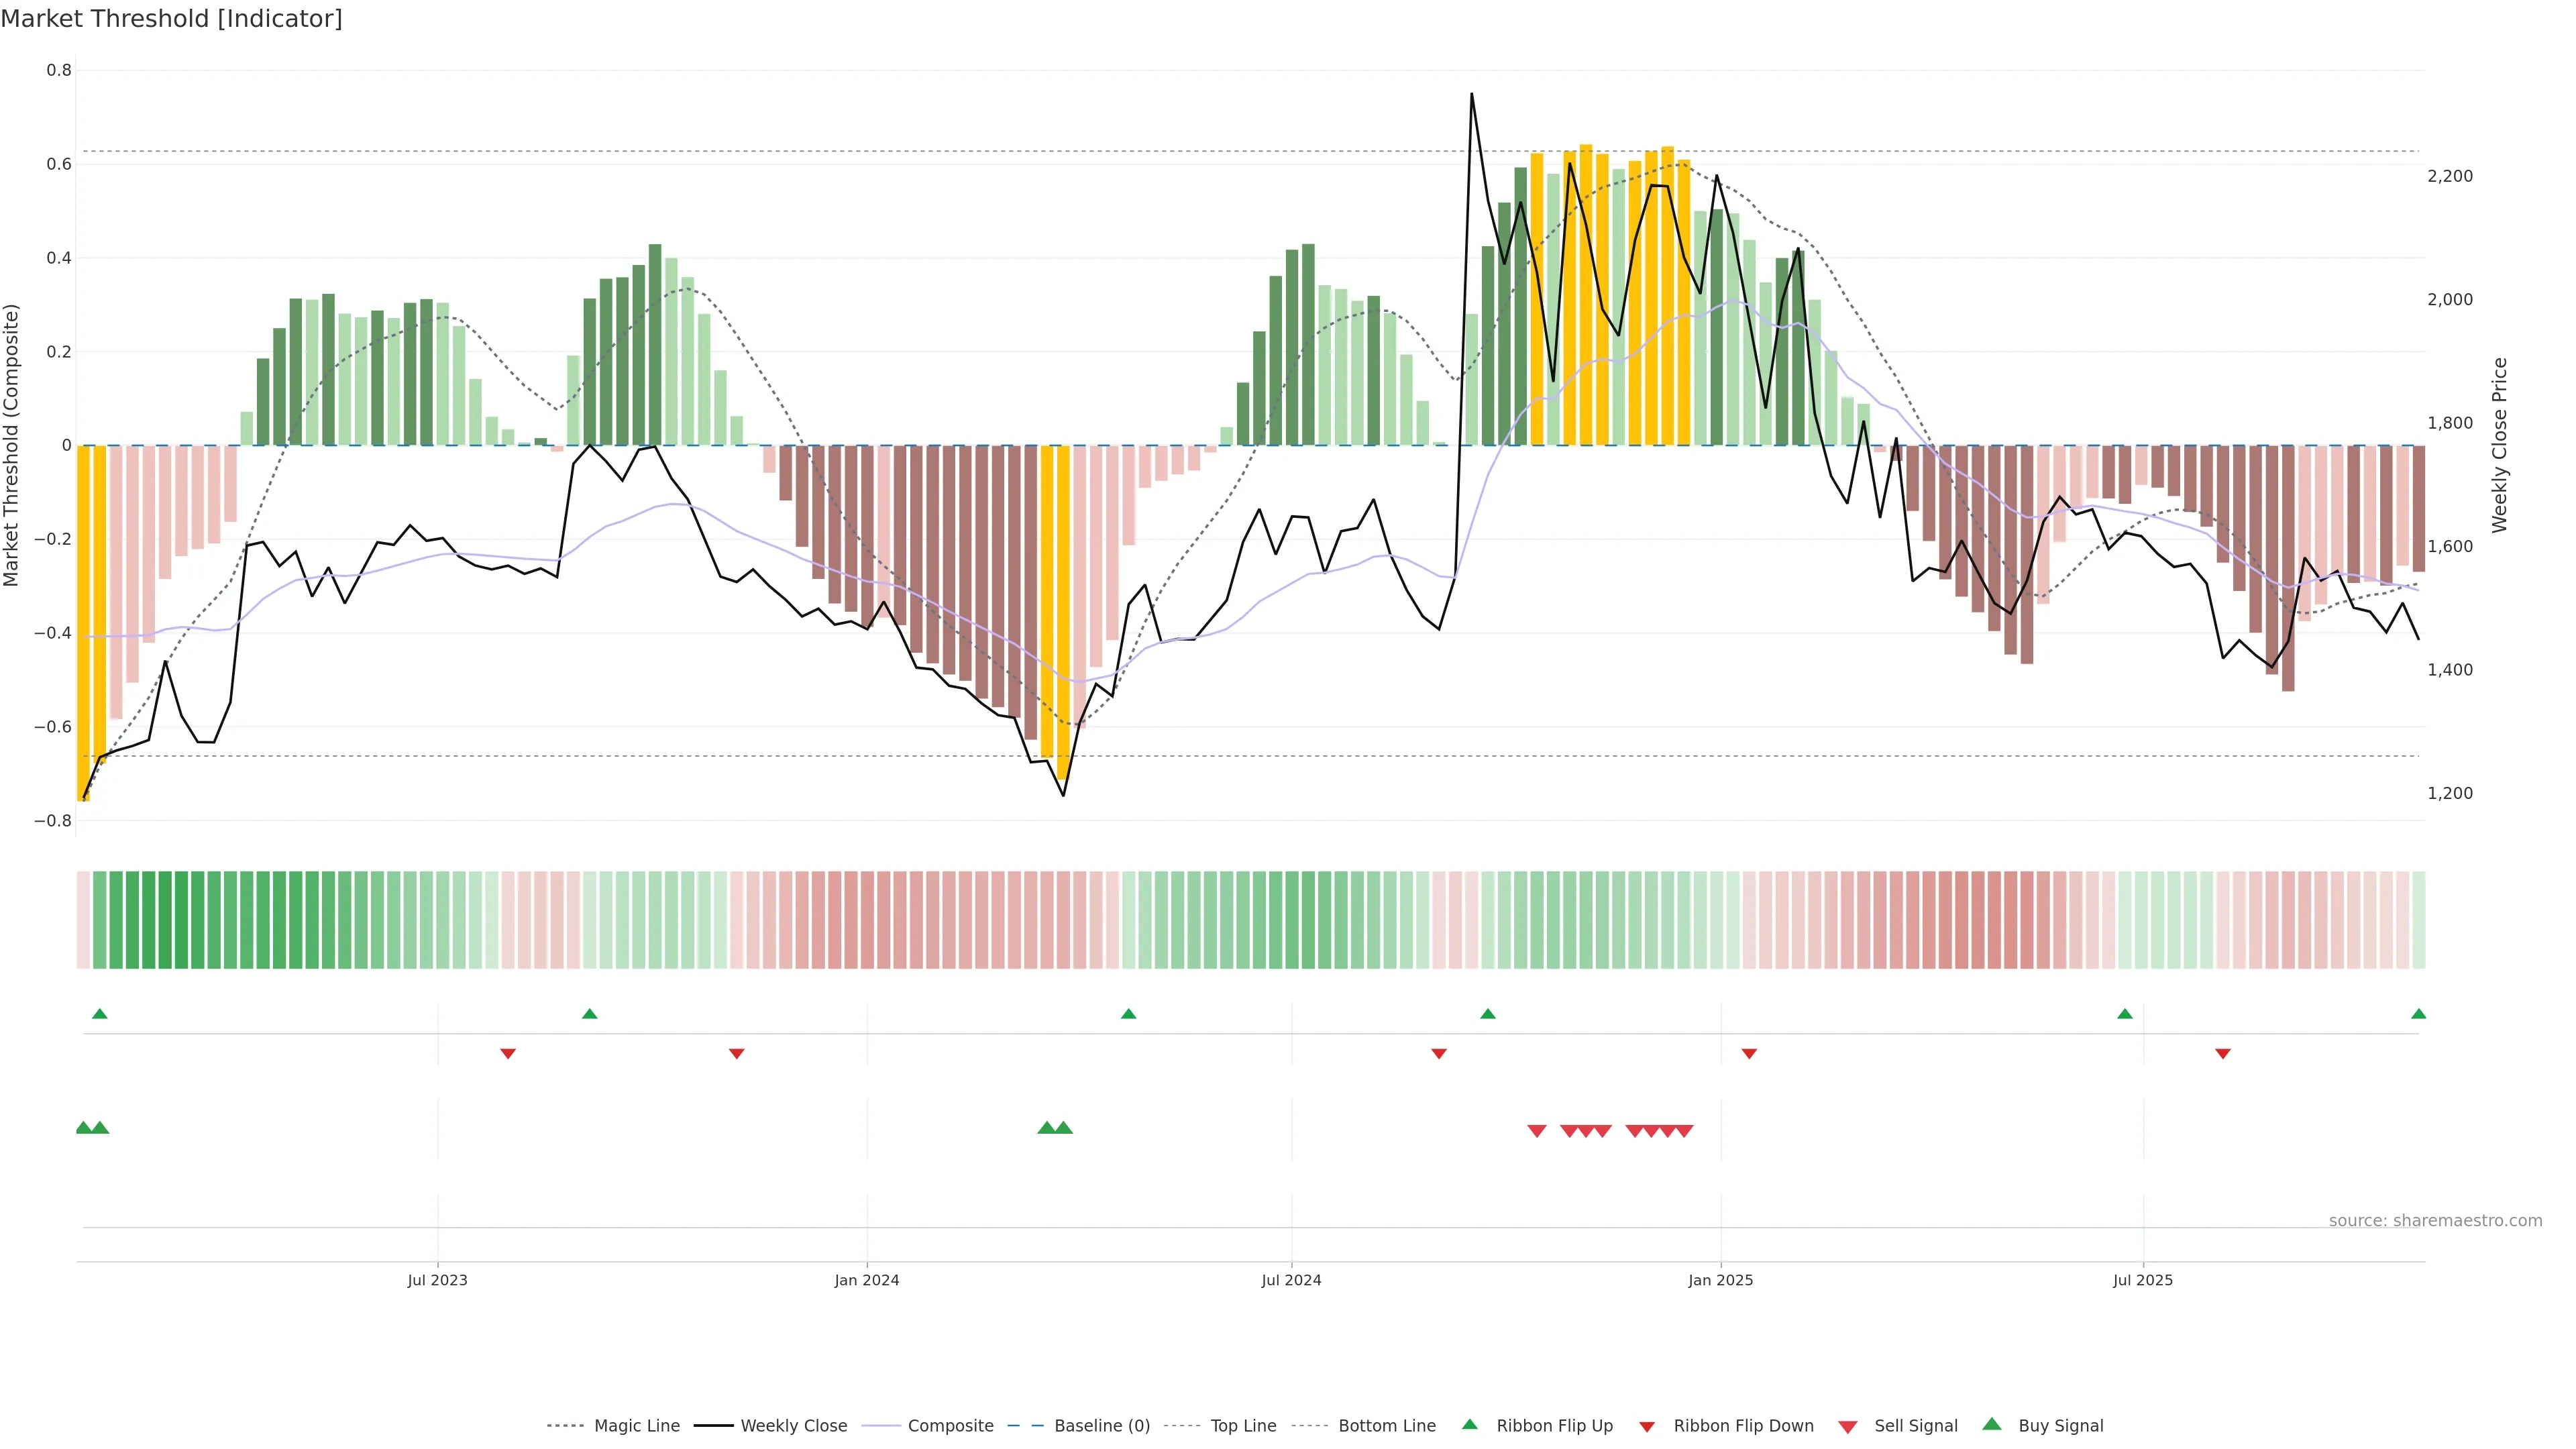This screenshot has height=1449, width=2576.
Task: Click the rightmost ribbon flip up marker
Action: (2418, 1014)
